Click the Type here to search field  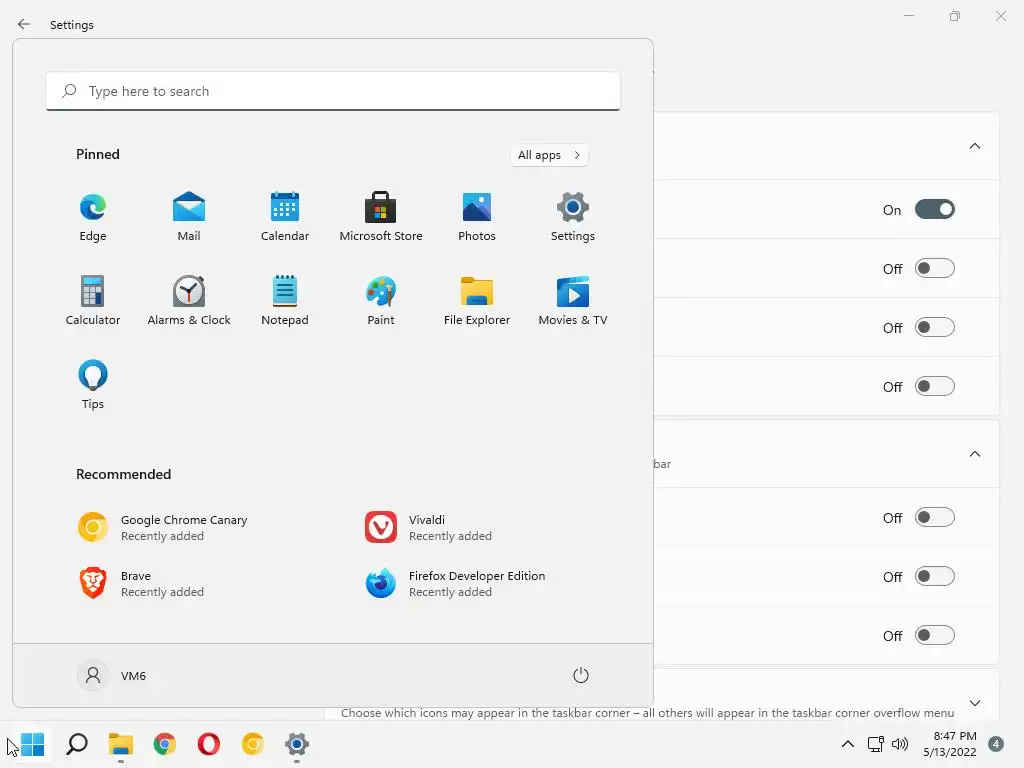(x=333, y=91)
